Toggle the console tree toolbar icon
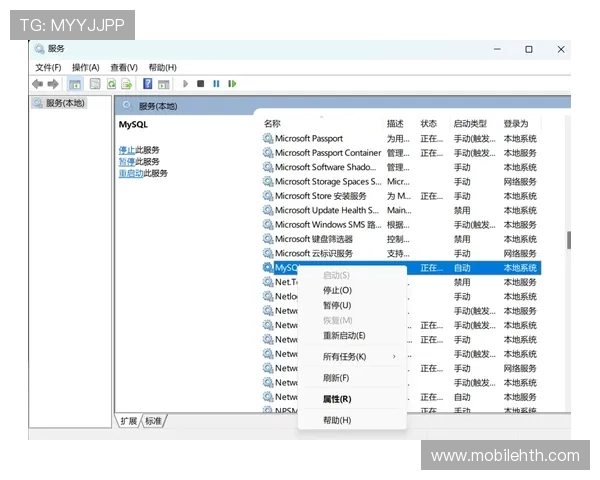This screenshot has width=600, height=480. click(x=75, y=84)
